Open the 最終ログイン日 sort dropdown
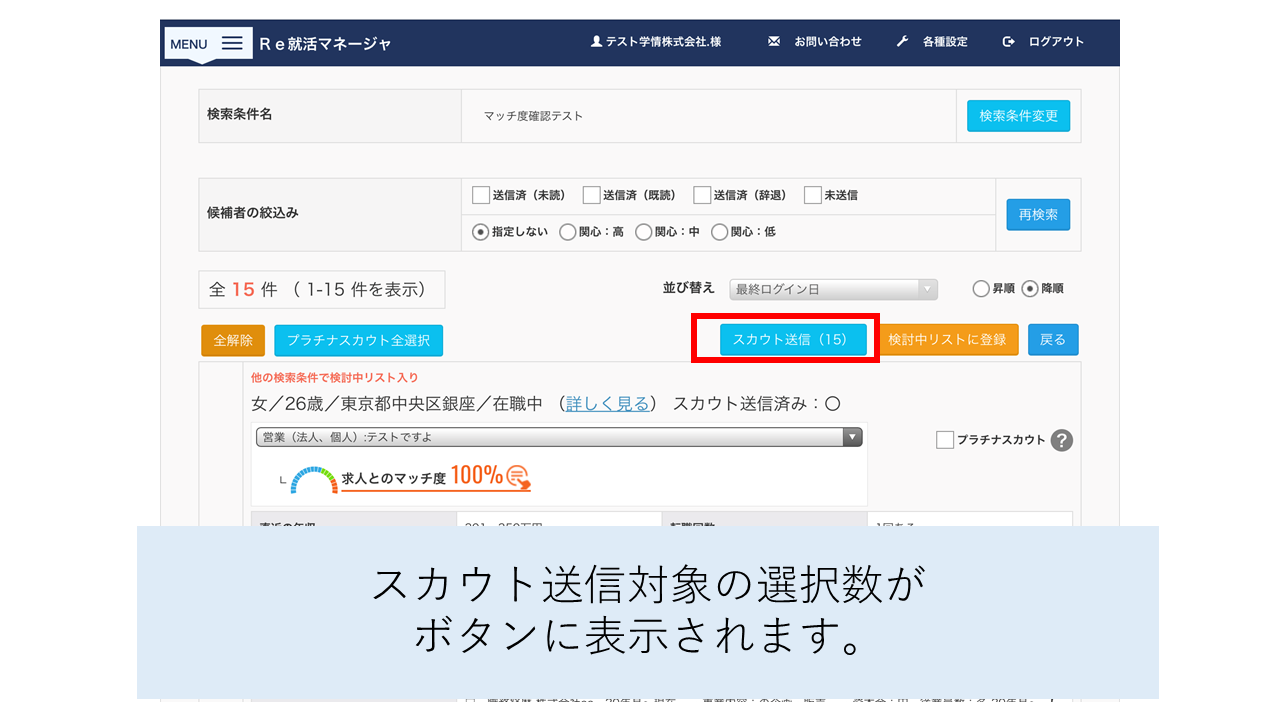The height and width of the screenshot is (720, 1280). (834, 289)
